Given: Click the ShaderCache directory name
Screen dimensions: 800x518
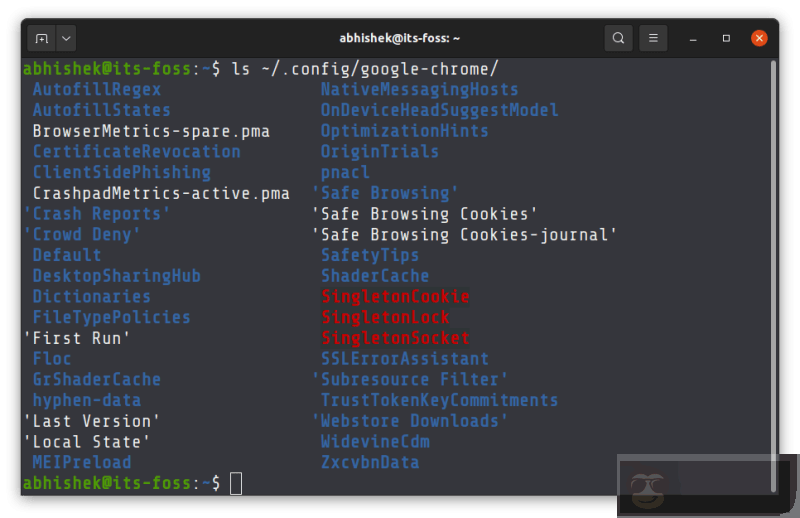Looking at the screenshot, I should coord(375,276).
